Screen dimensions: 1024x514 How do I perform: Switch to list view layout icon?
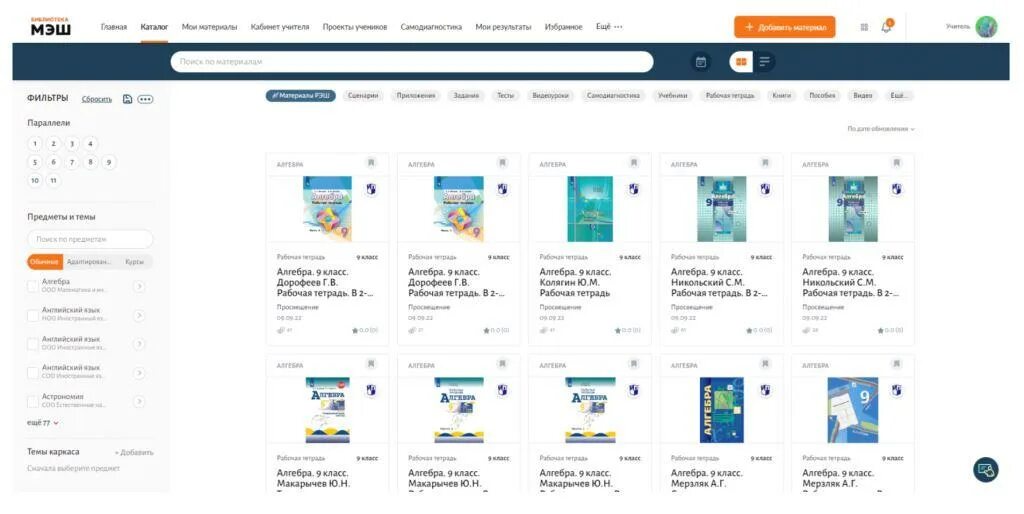pos(764,62)
